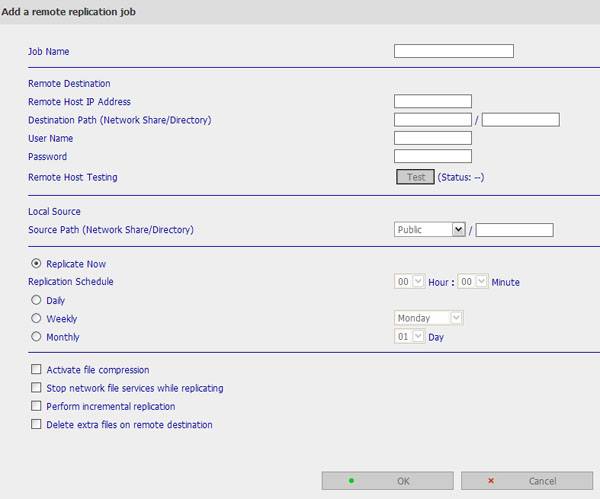Click the green dot icon on OK
Viewport: 600px width, 499px height.
point(351,481)
